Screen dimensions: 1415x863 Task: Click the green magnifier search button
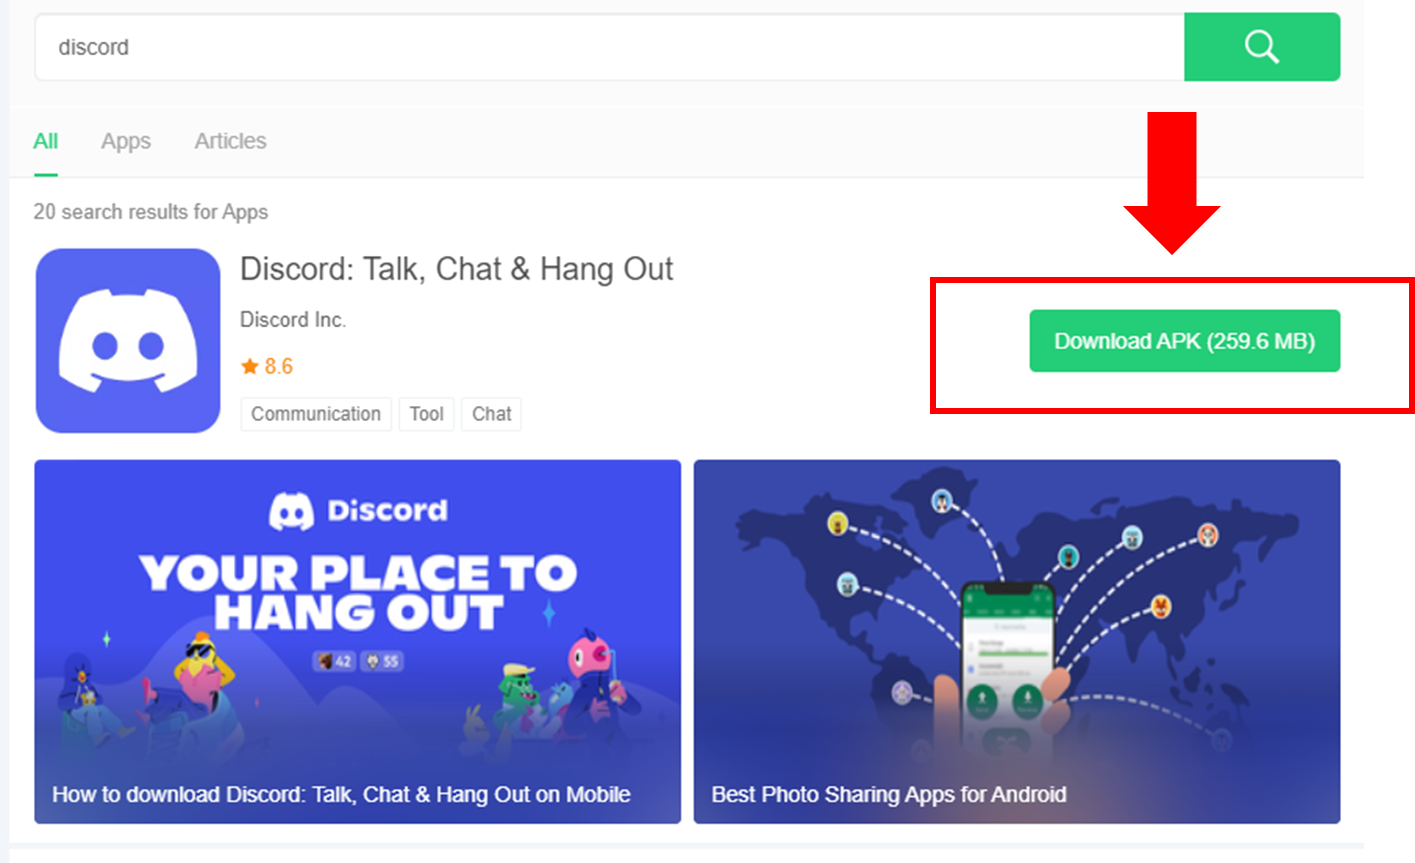1262,47
